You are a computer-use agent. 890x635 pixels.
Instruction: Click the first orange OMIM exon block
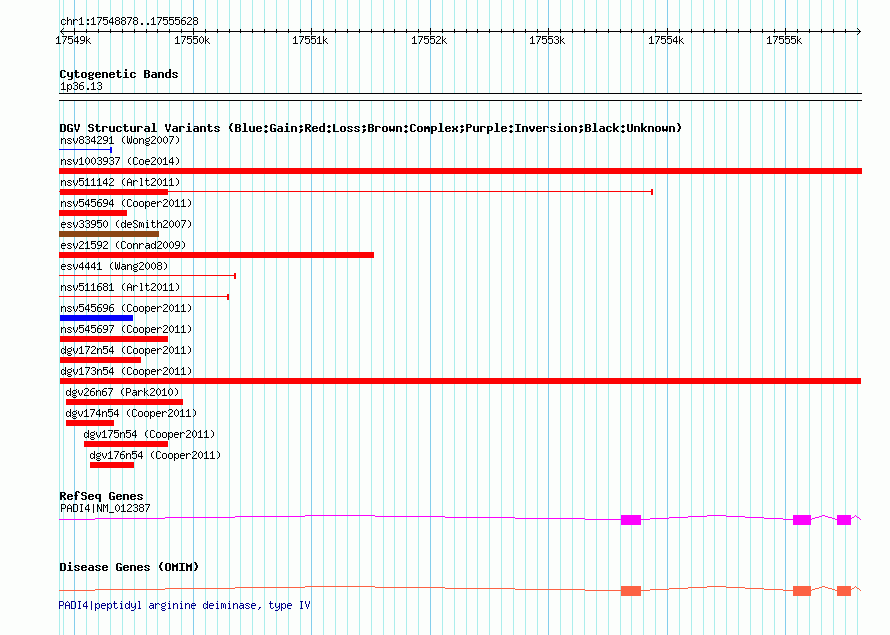tap(631, 591)
